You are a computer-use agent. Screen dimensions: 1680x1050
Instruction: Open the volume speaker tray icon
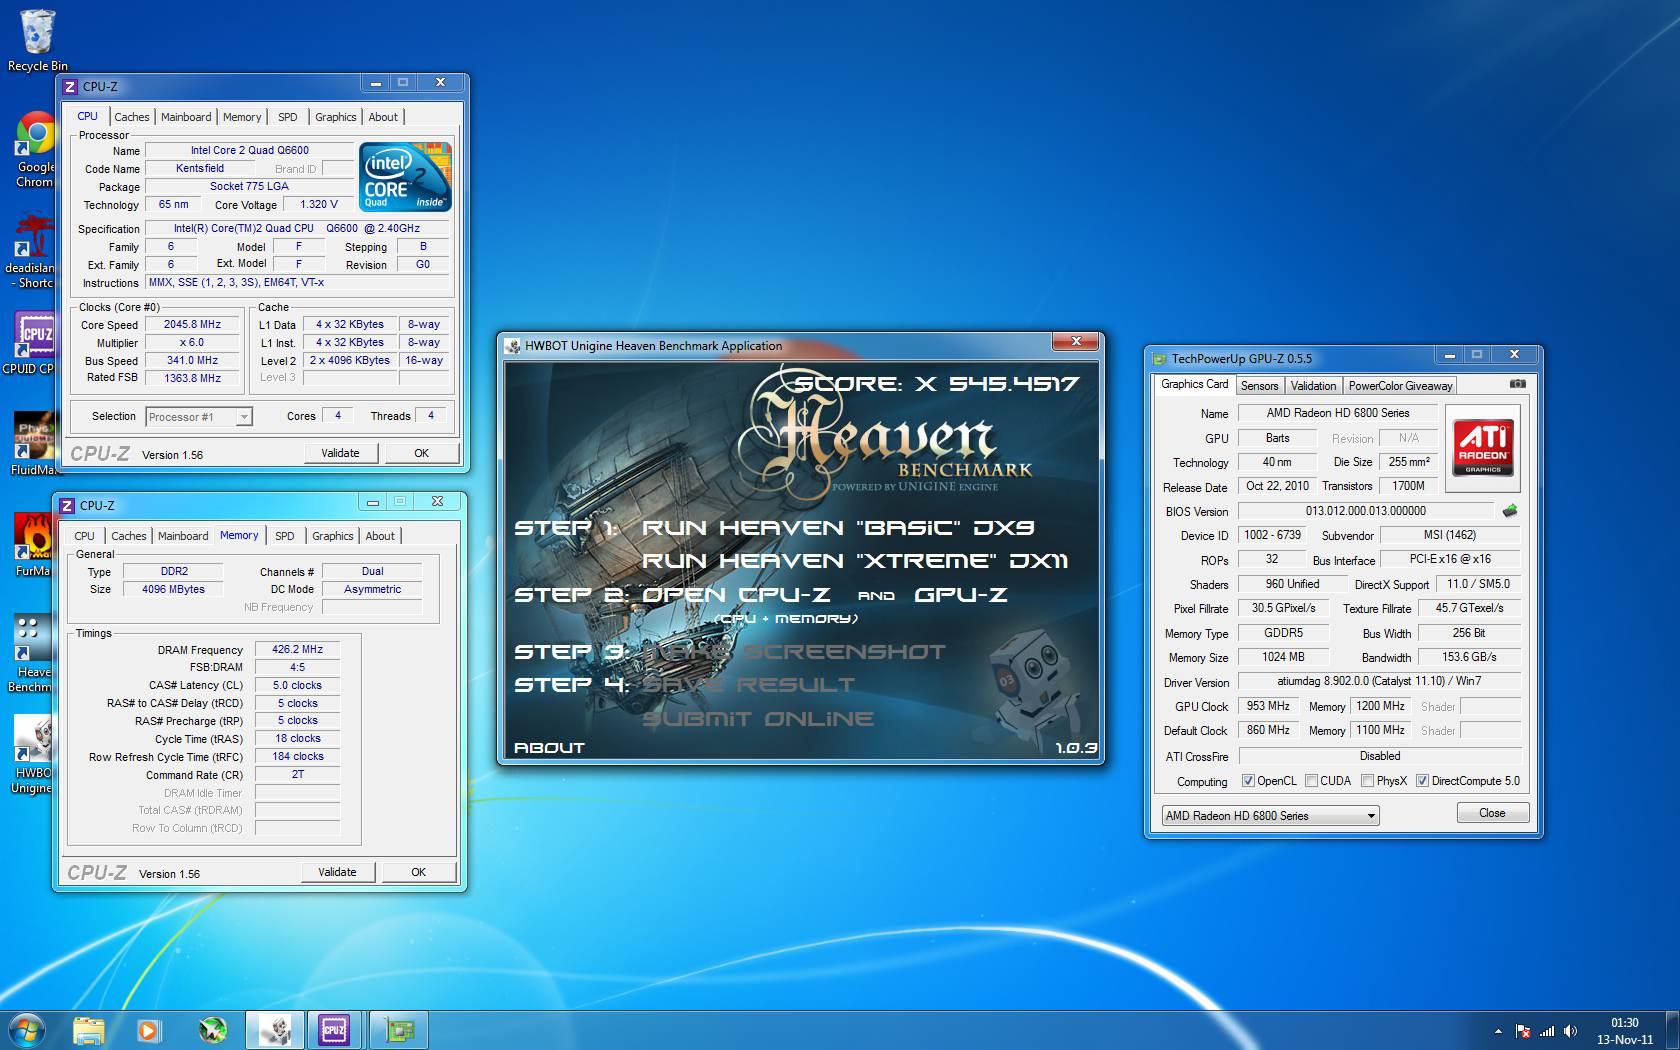(x=1571, y=1031)
